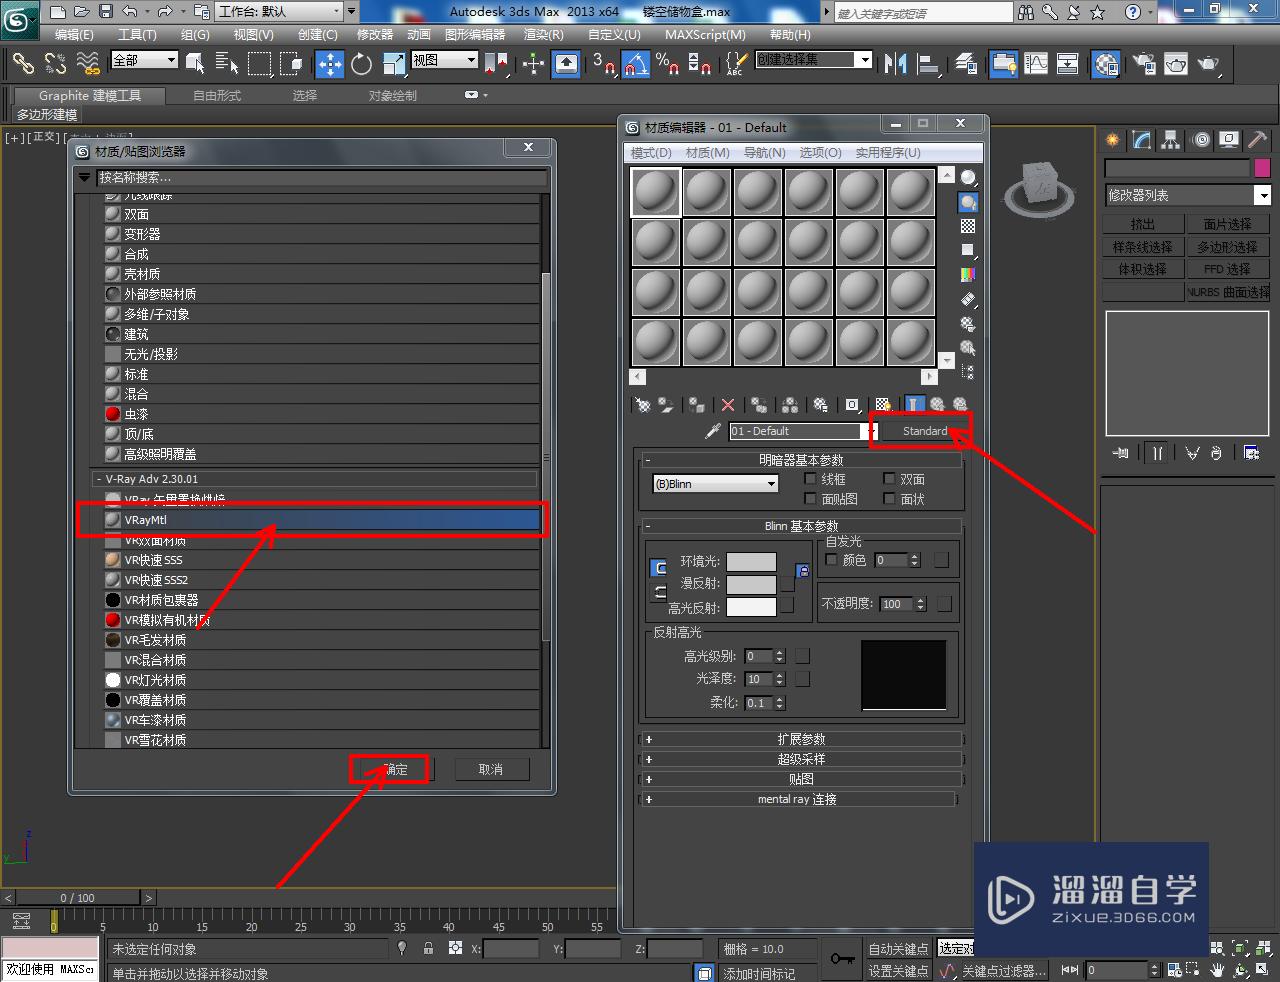Viewport: 1280px width, 982px height.
Task: Click Get Material icon in Material Editor
Action: click(x=642, y=405)
